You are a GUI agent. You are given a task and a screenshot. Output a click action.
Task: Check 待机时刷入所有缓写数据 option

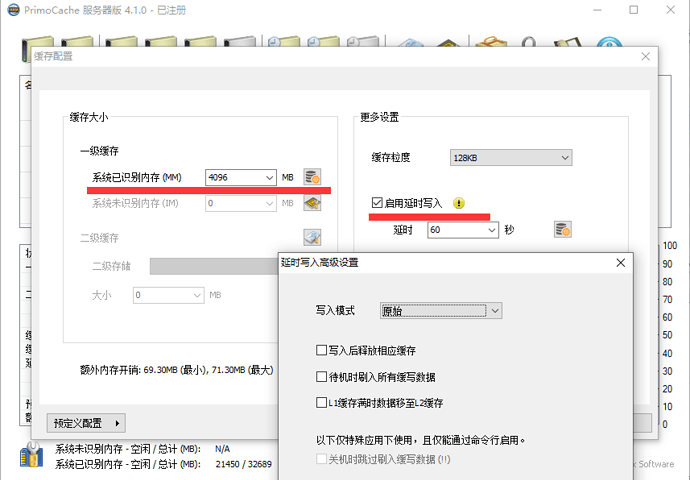(x=321, y=377)
